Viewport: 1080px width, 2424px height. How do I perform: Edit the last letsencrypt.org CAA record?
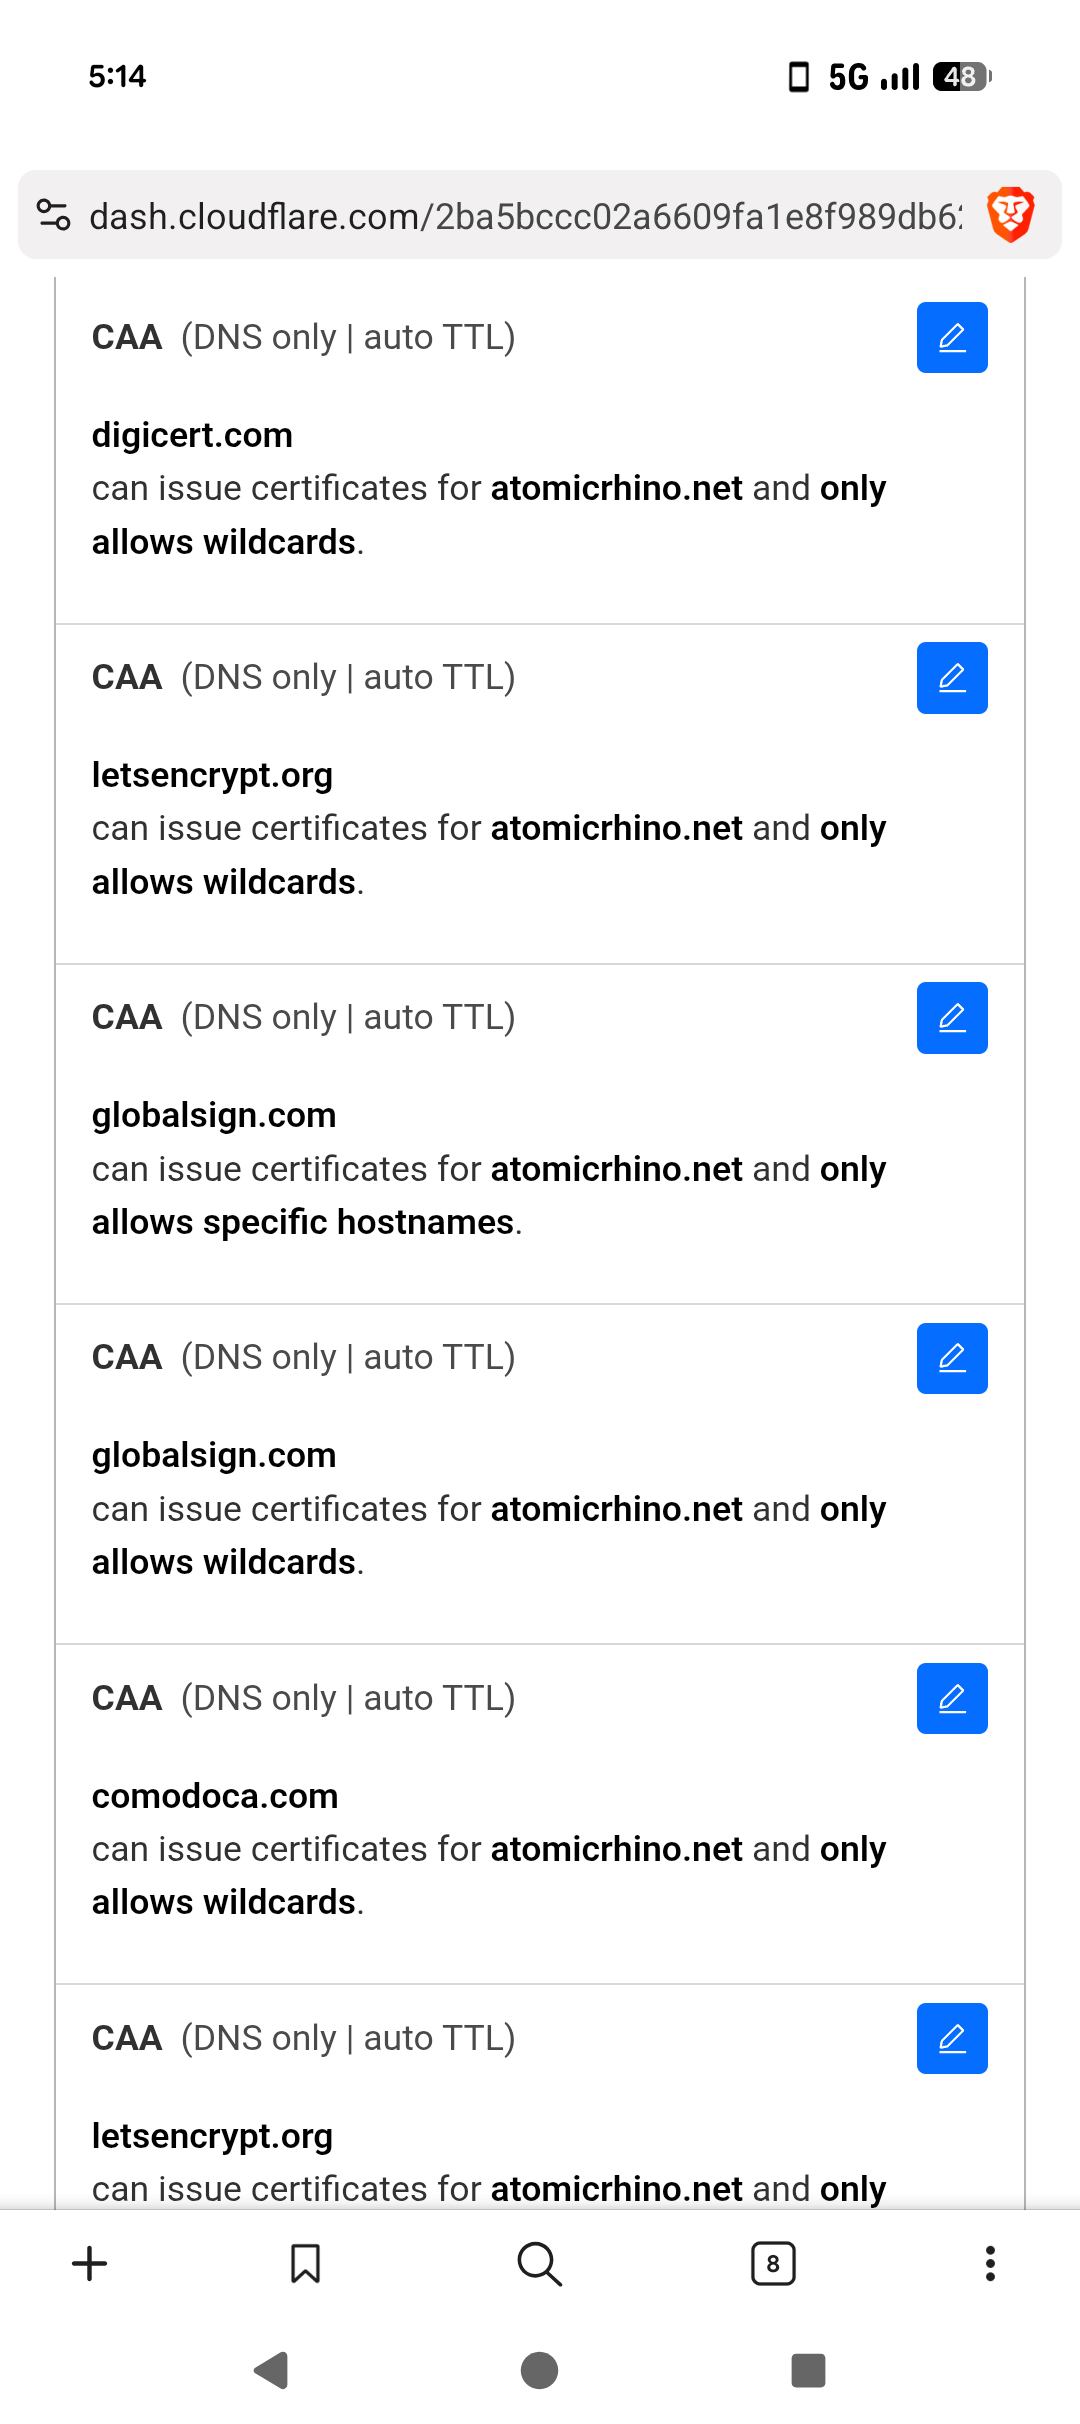[952, 2038]
